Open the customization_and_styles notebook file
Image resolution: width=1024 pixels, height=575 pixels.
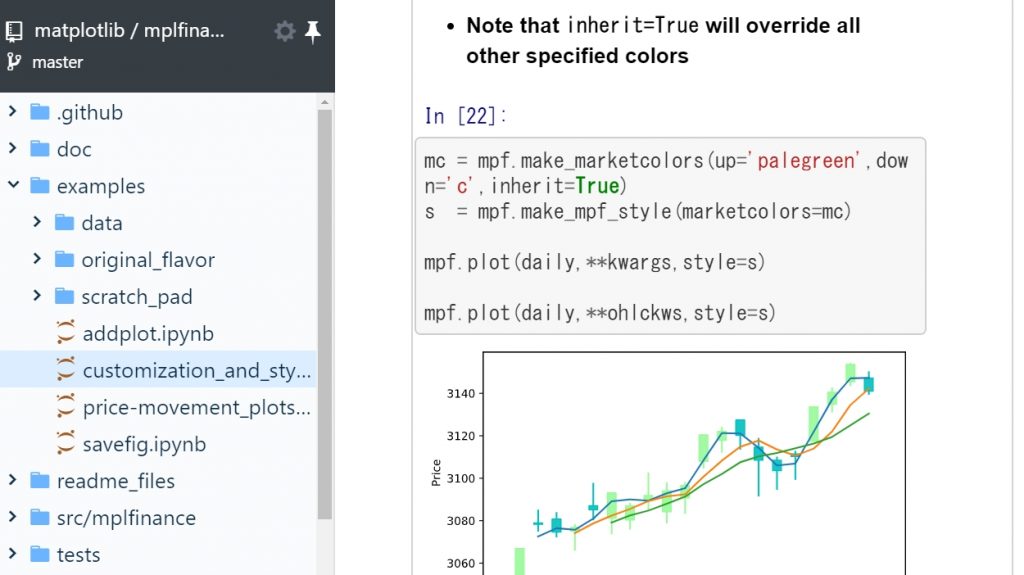click(196, 371)
